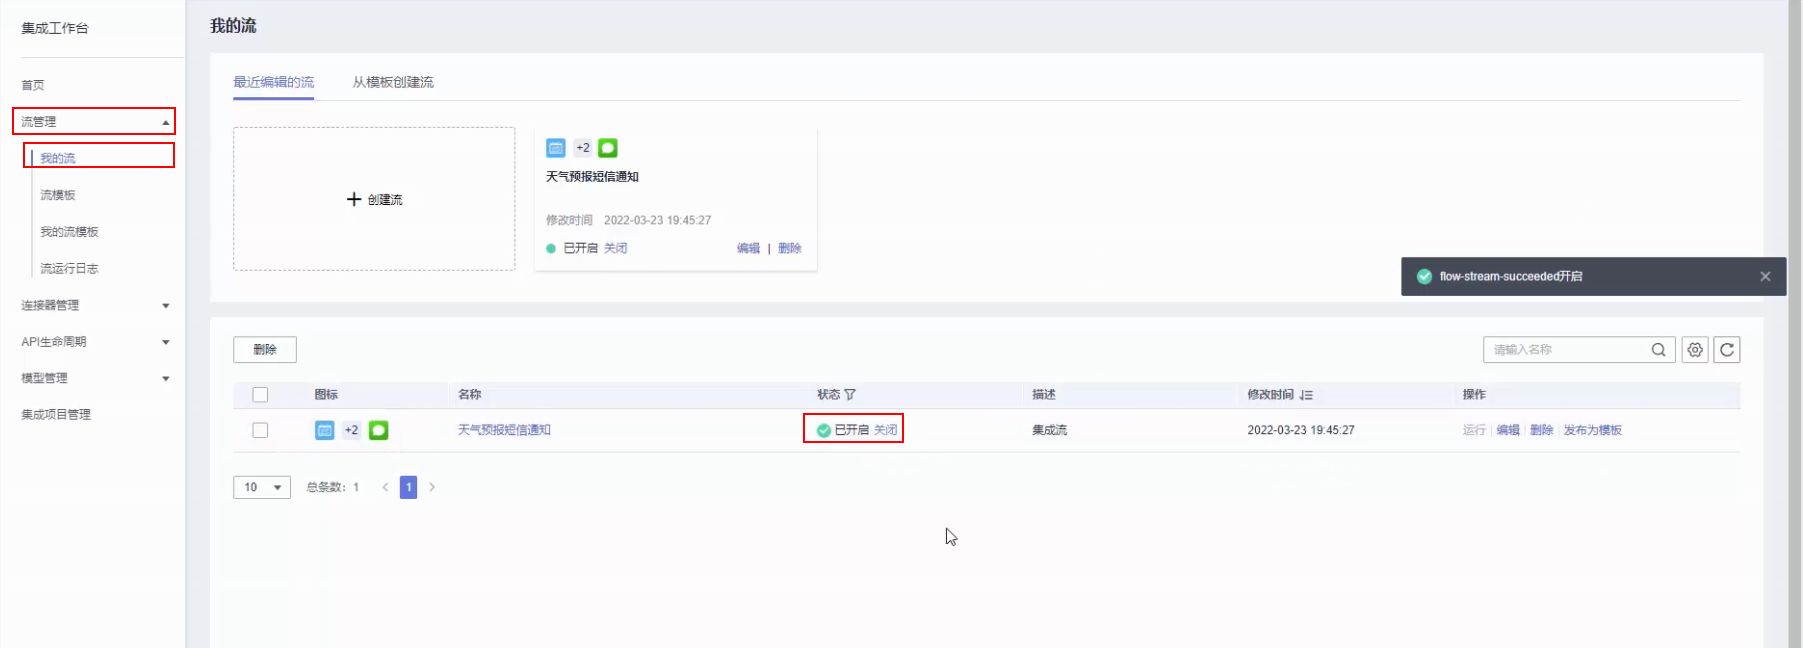Click 运行 in the table operations column
Screen dimensions: 1803x648
click(x=1474, y=430)
